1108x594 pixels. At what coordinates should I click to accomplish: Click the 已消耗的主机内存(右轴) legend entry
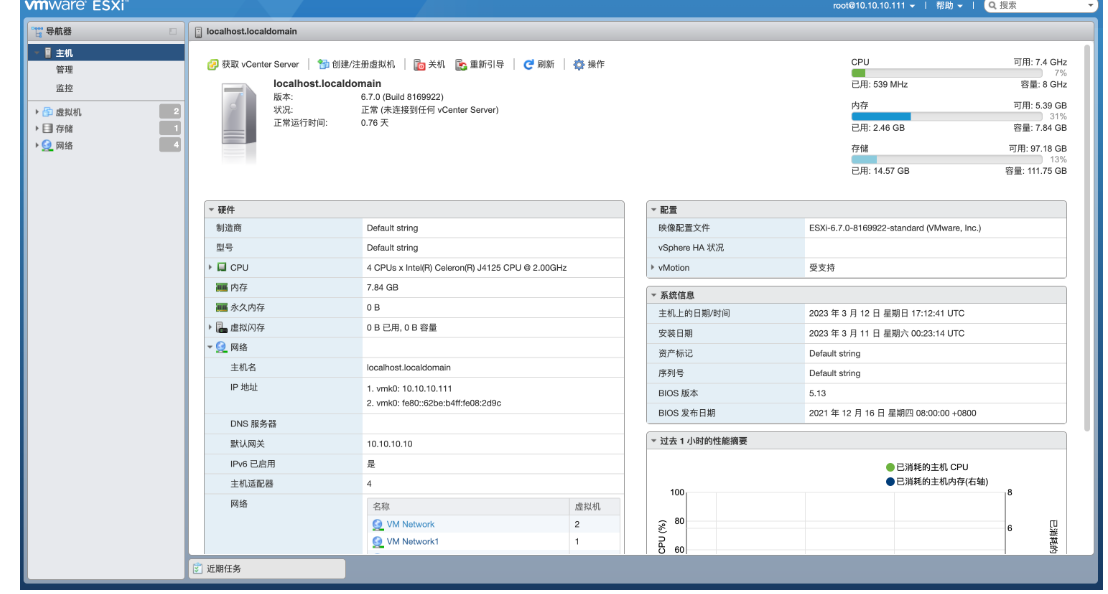point(937,482)
